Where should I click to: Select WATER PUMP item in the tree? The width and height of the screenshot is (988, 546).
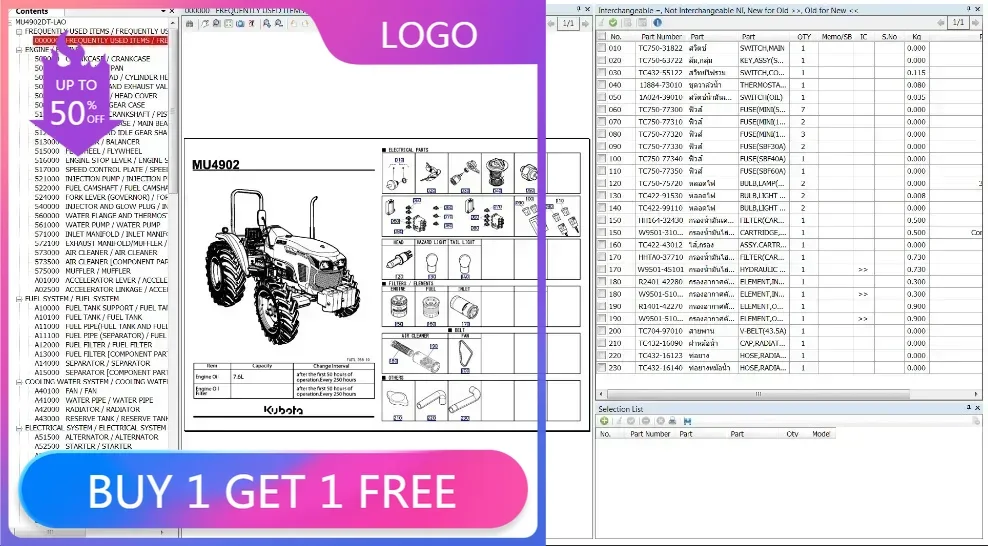click(x=97, y=225)
